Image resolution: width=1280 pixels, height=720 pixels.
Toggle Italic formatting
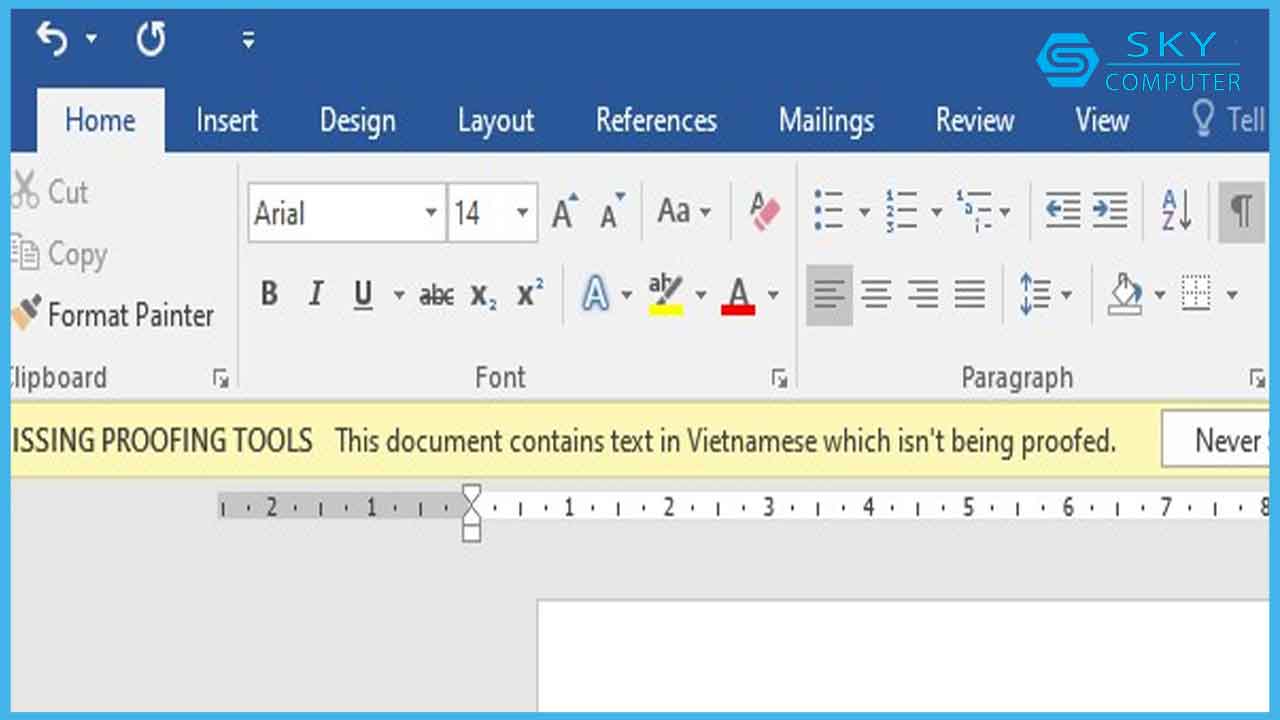click(316, 294)
